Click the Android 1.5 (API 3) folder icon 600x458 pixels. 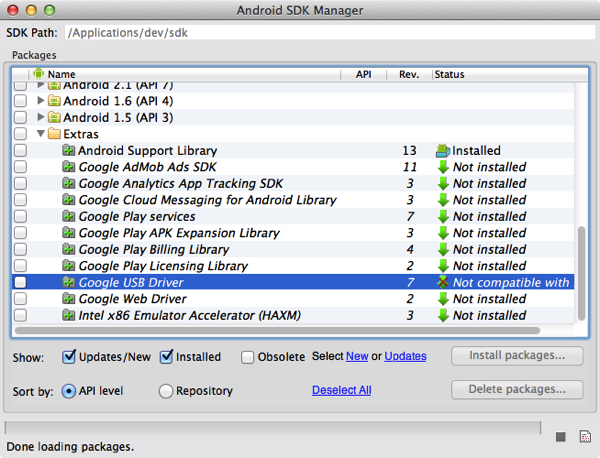coord(54,117)
